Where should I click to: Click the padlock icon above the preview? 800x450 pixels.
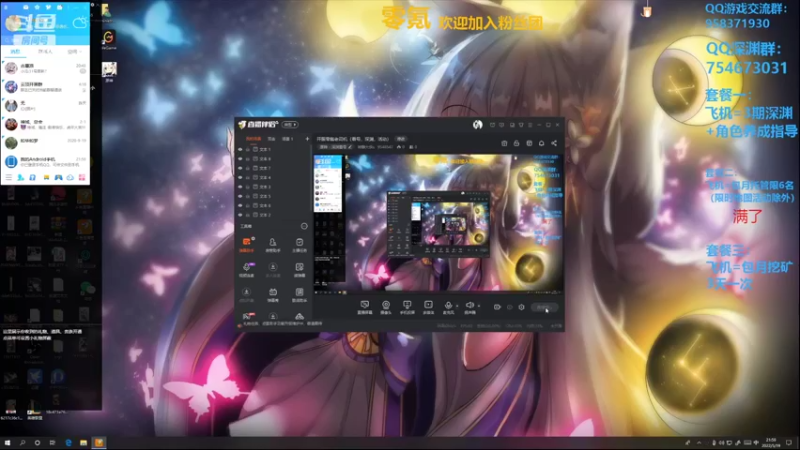516,143
